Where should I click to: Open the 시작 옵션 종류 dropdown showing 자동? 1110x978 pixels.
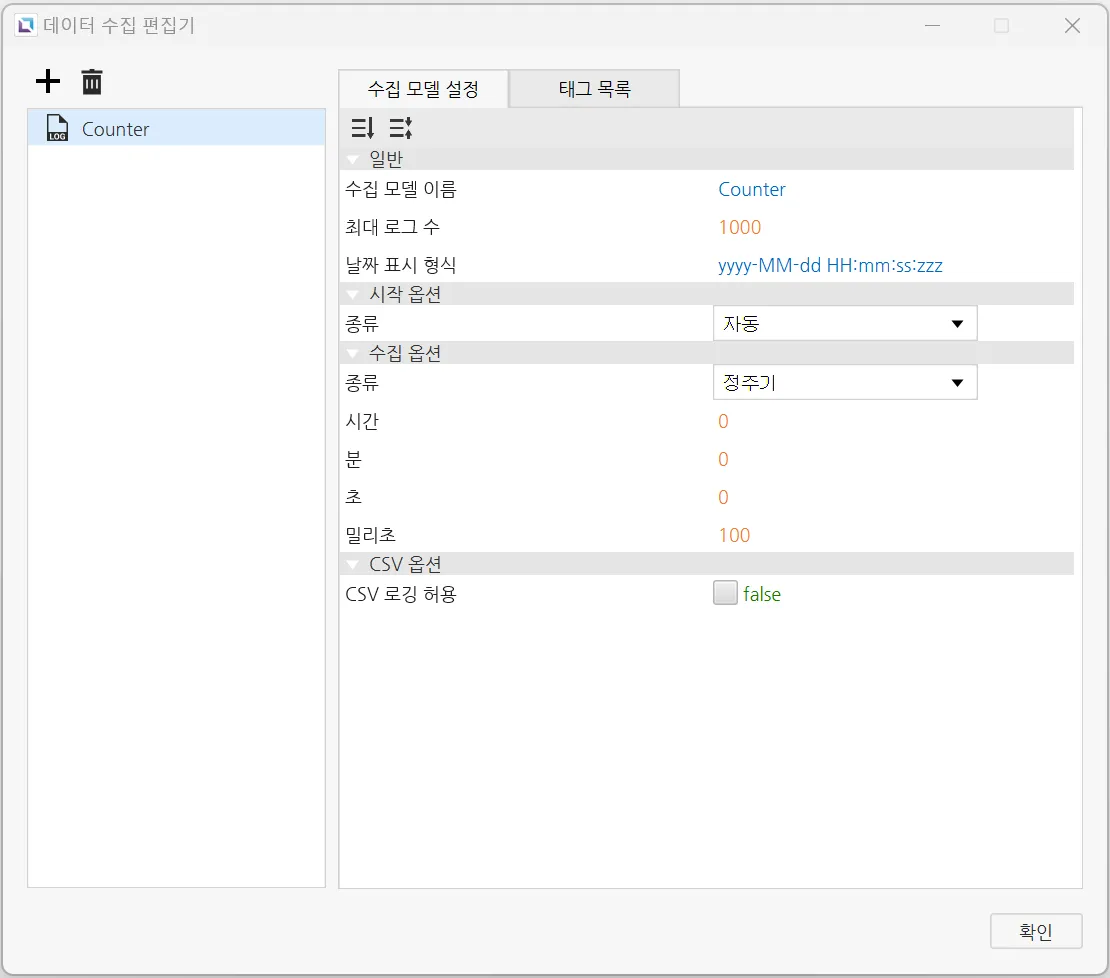tap(844, 324)
